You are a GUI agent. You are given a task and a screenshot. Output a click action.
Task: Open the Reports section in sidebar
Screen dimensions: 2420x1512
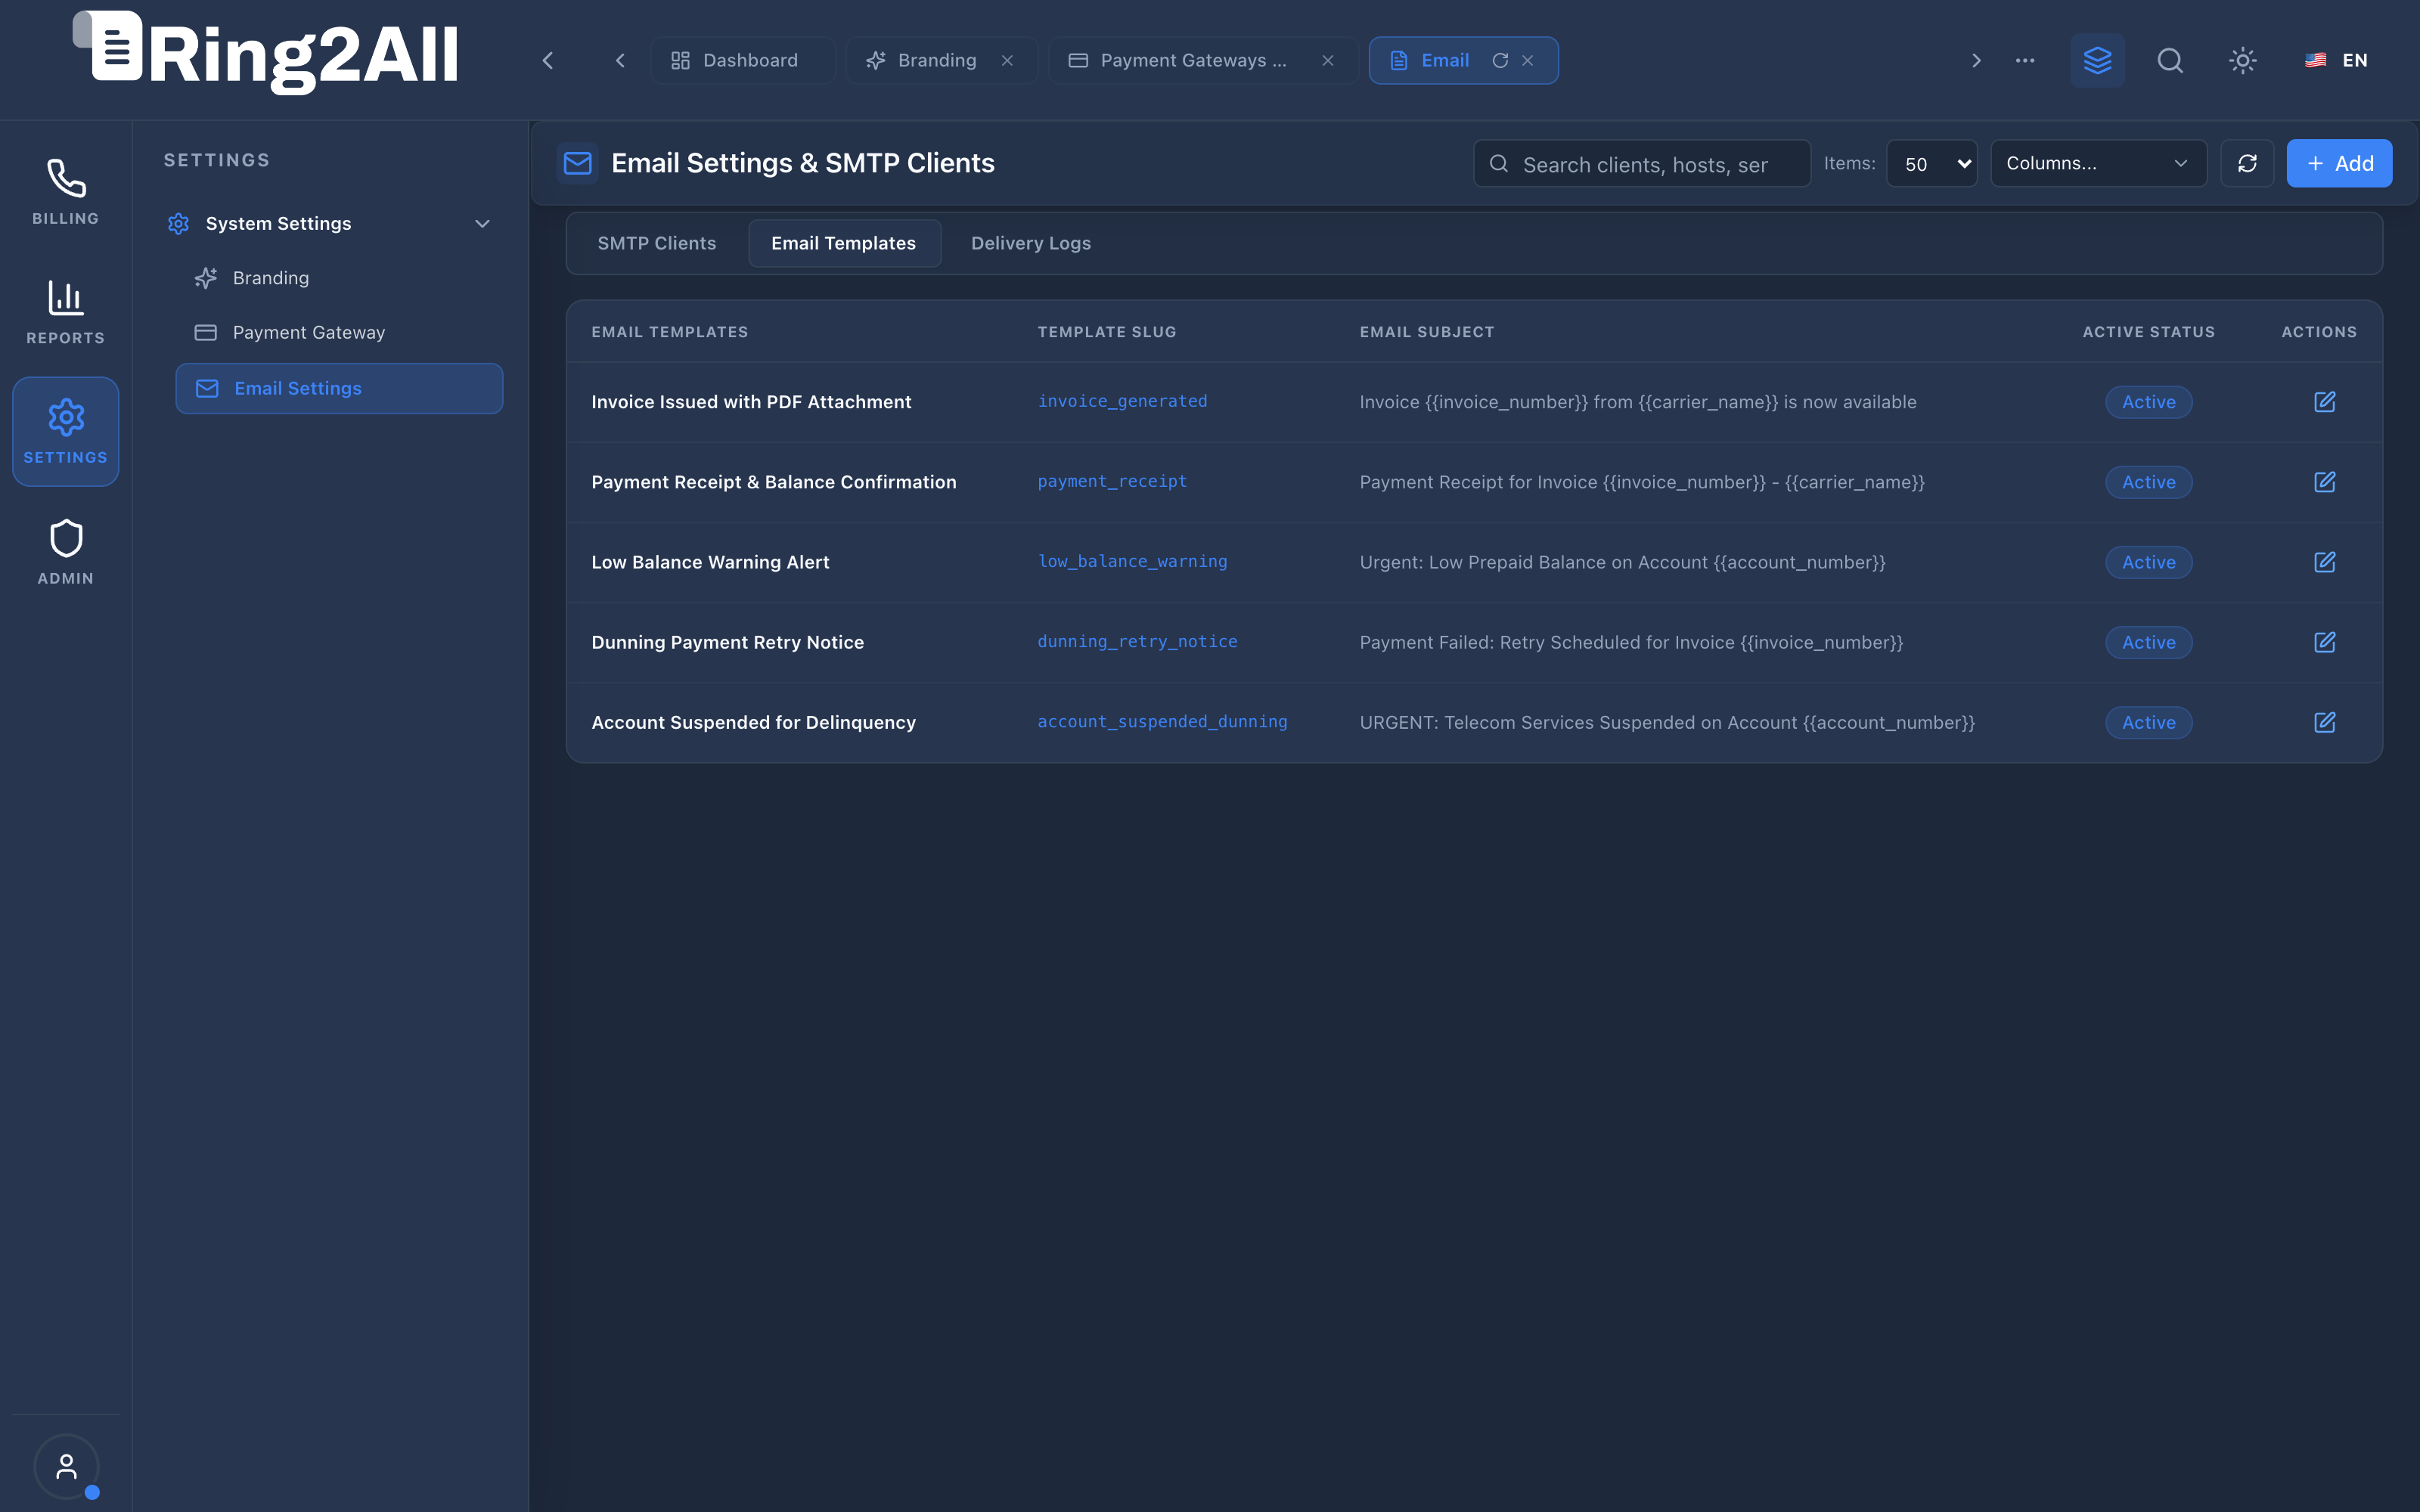tap(66, 312)
